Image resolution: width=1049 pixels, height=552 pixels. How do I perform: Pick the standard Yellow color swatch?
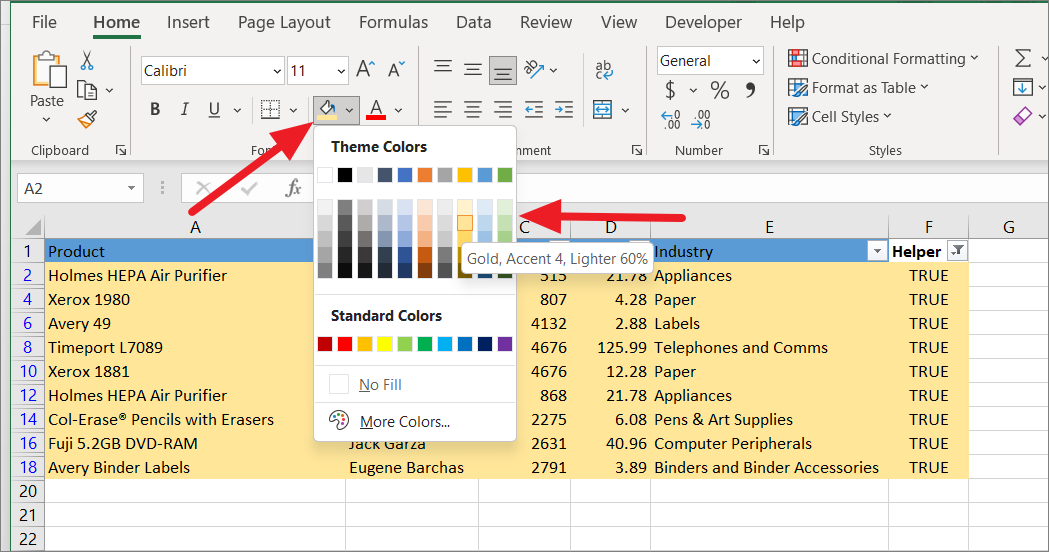pyautogui.click(x=385, y=344)
